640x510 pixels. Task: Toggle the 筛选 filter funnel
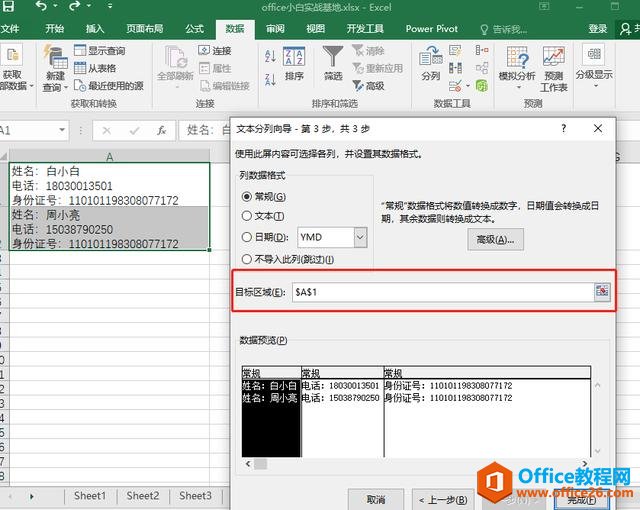click(333, 63)
